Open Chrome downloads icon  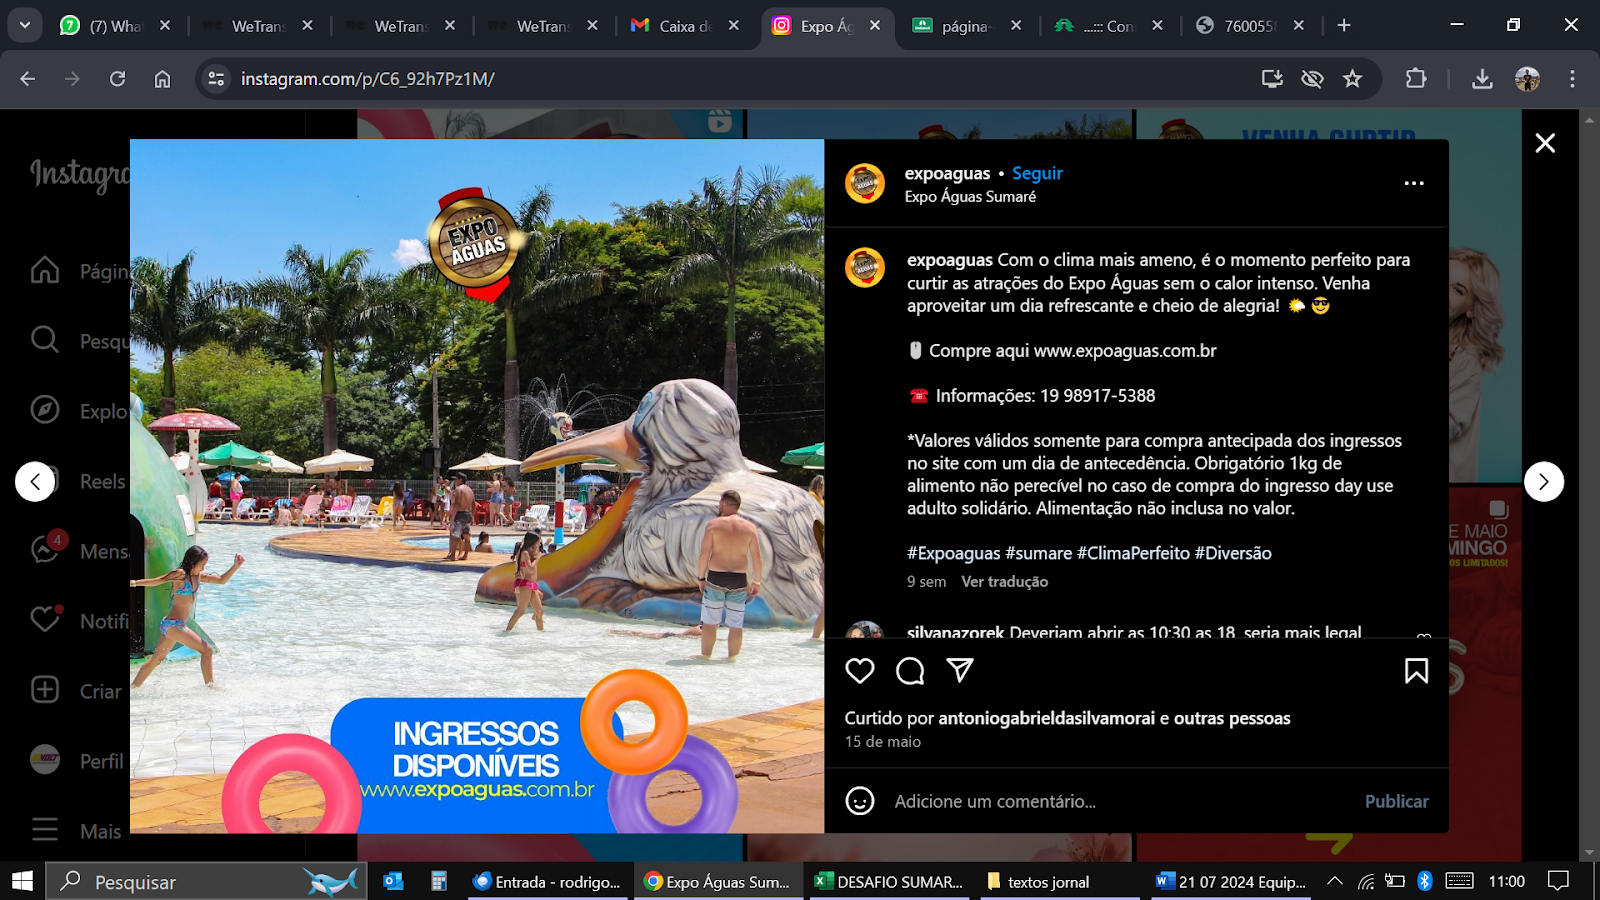tap(1482, 79)
